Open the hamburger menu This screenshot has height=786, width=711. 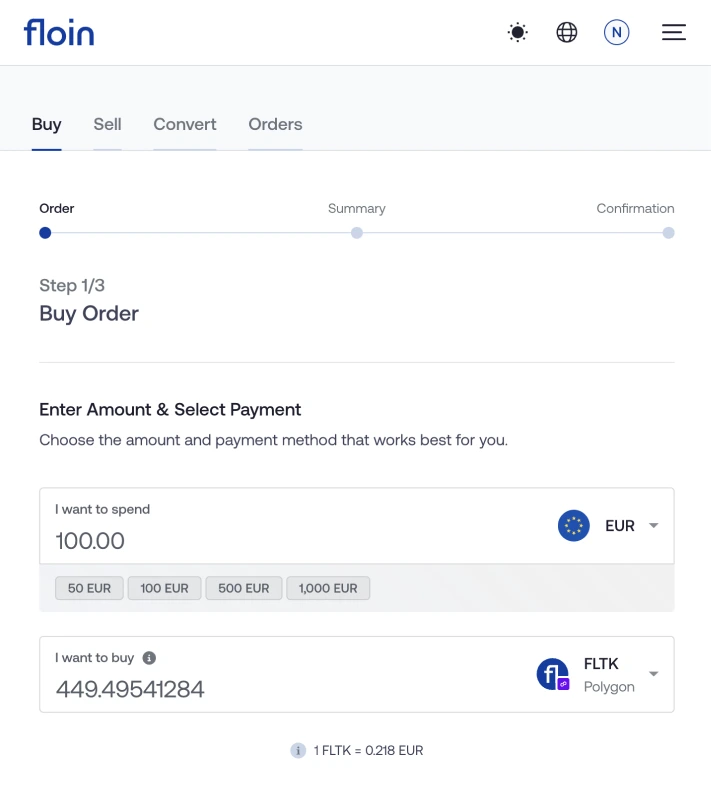pos(673,33)
